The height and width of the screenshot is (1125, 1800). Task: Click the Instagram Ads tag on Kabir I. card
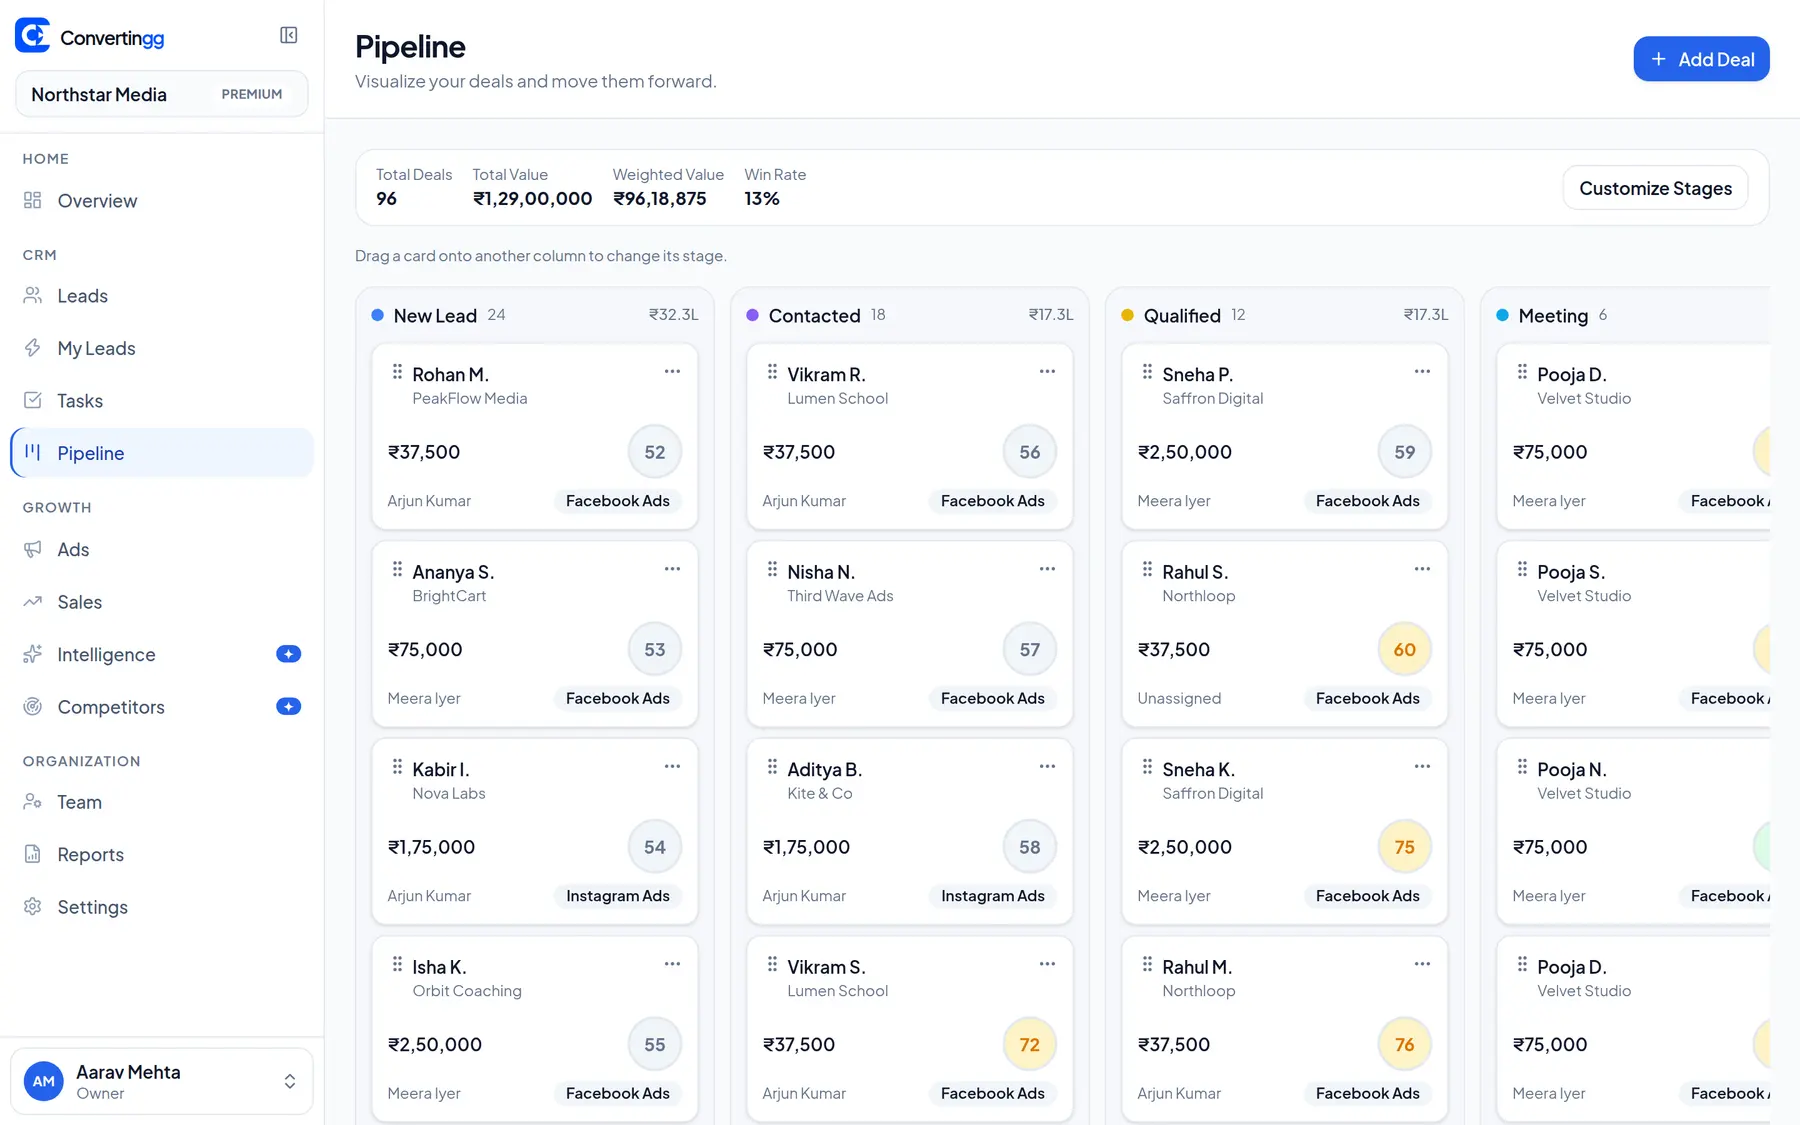point(618,896)
